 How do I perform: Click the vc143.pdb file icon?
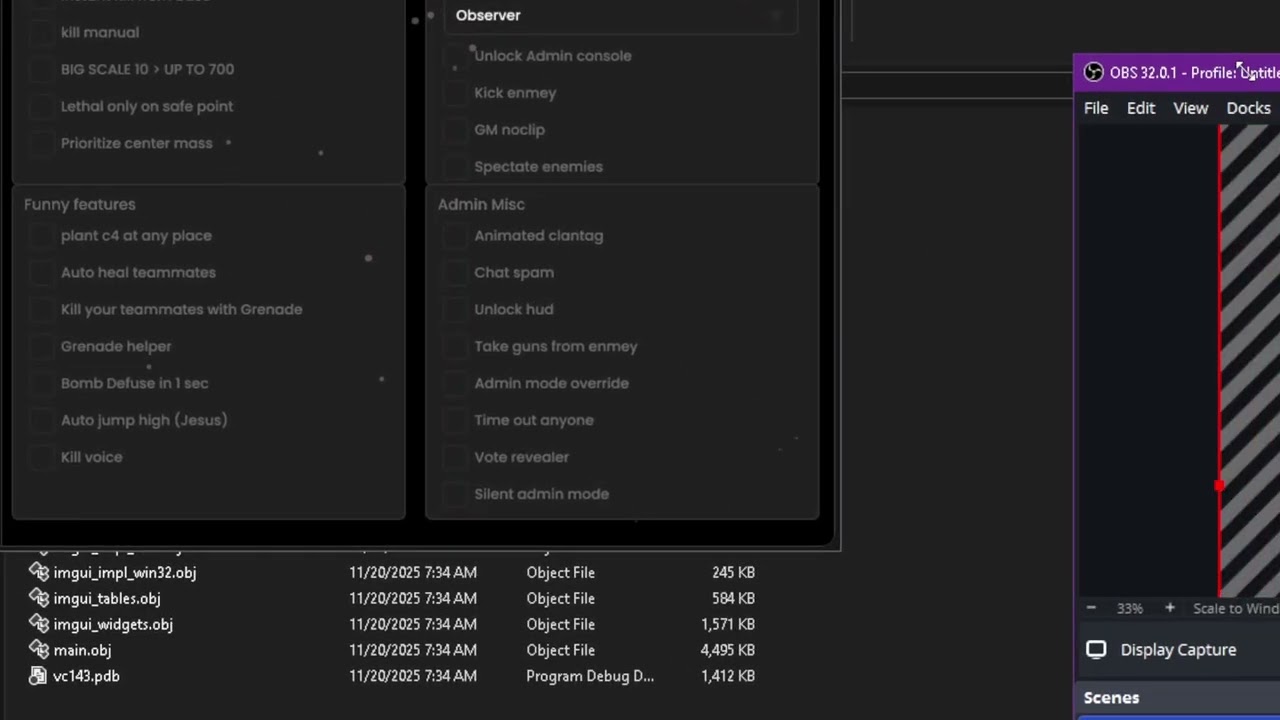click(38, 676)
